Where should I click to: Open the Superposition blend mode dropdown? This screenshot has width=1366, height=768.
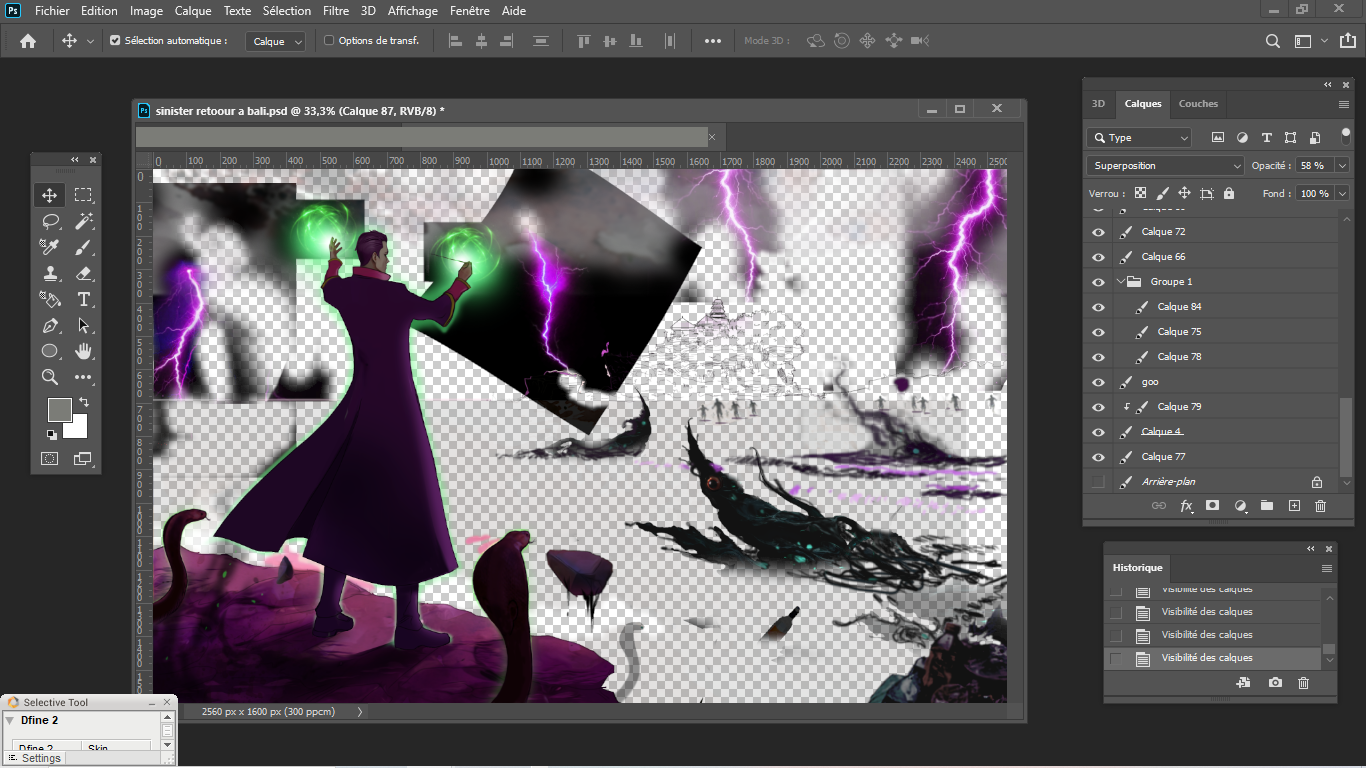tap(1165, 166)
